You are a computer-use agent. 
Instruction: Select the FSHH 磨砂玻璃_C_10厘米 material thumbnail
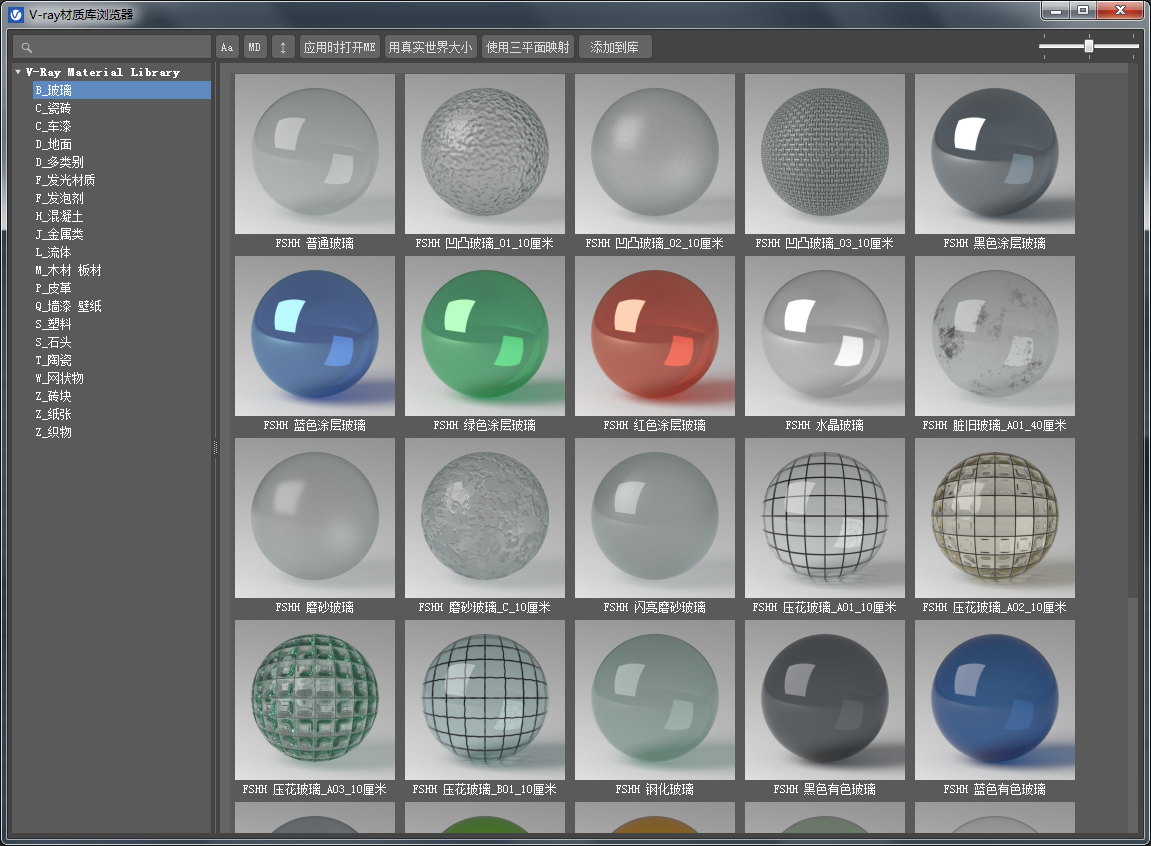(x=484, y=518)
